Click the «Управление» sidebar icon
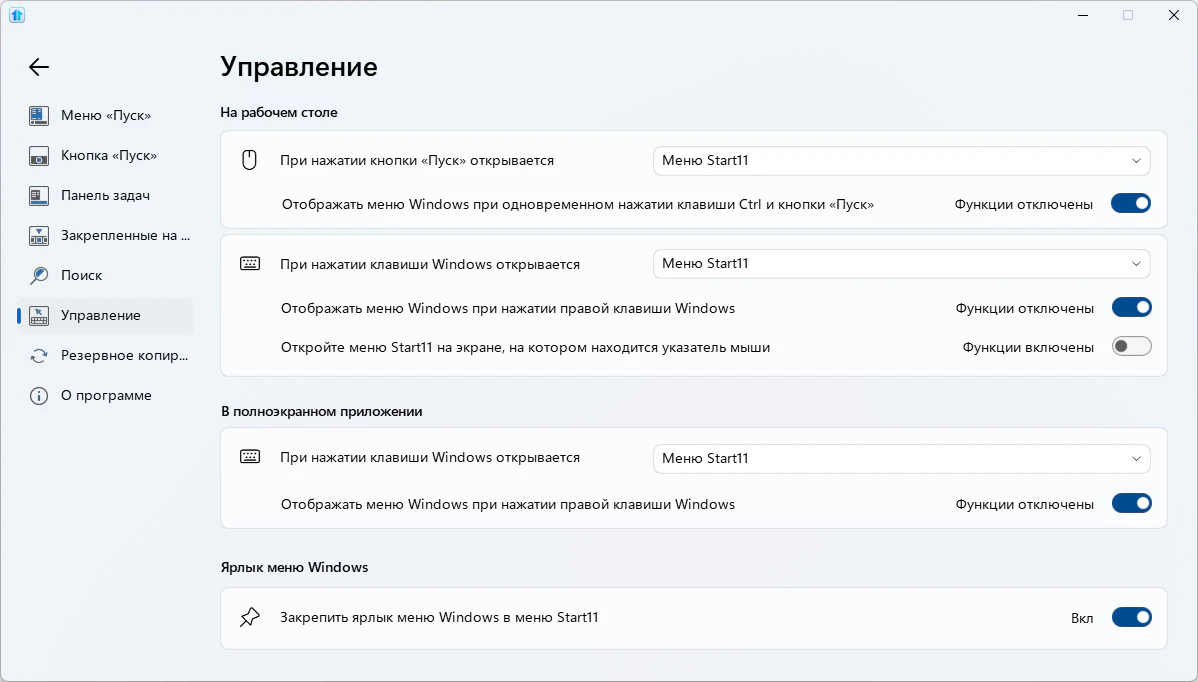Screen dimensions: 1198x682 tap(39, 315)
